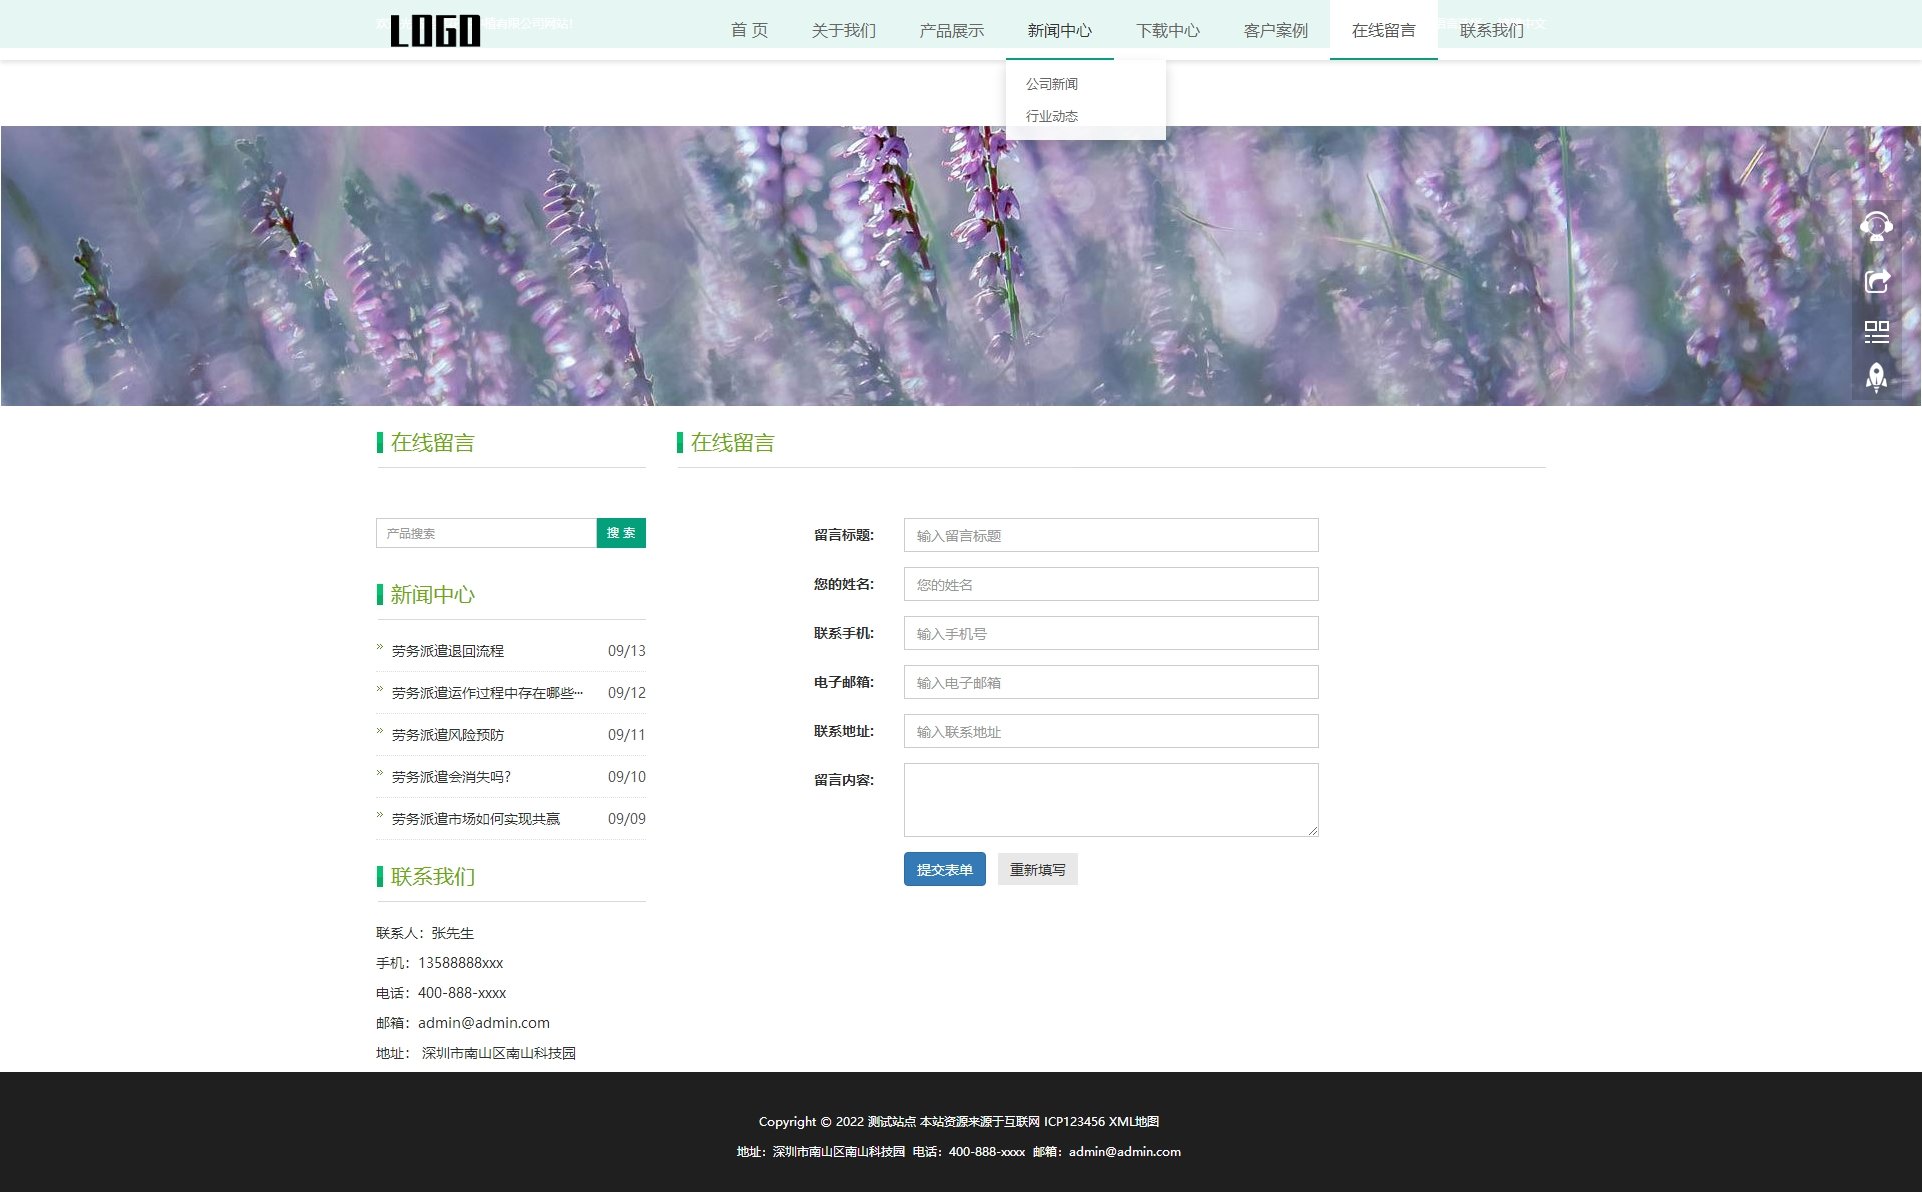Select 行业动态 from news dropdown
This screenshot has width=1922, height=1192.
point(1051,116)
